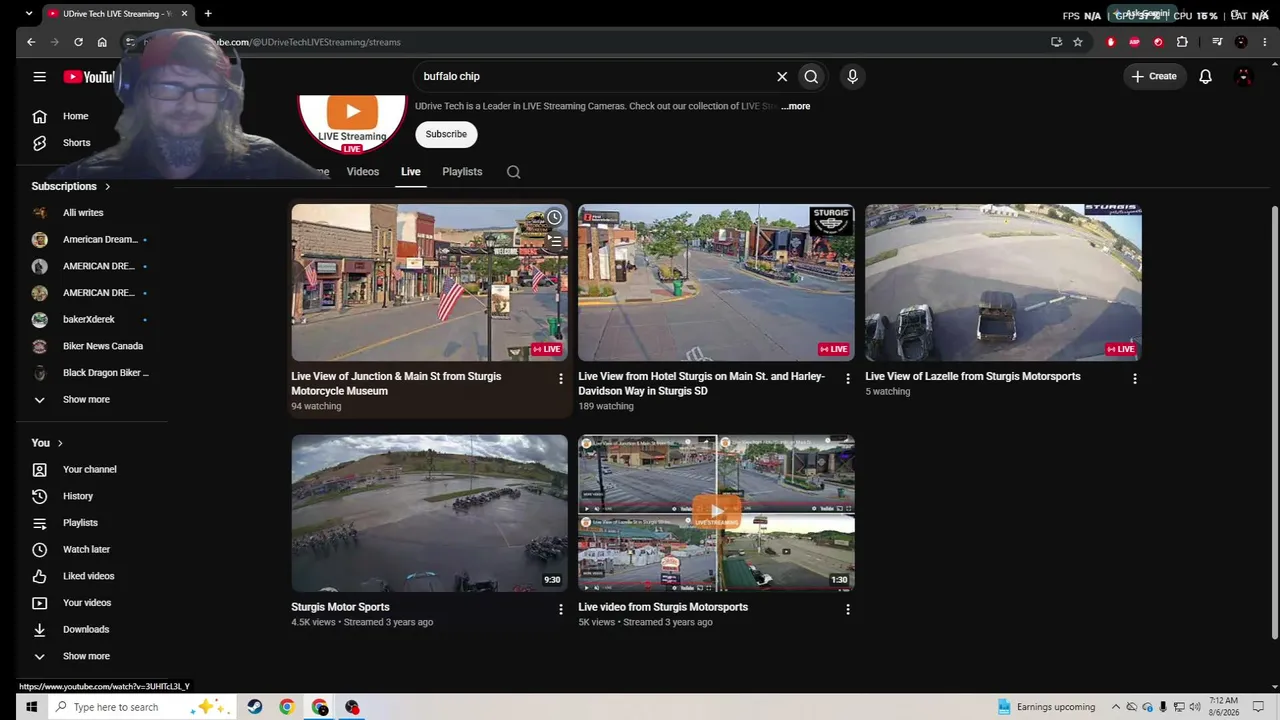Add Junction & Main St video to queue
Viewport: 1280px width, 720px height.
coord(554,241)
